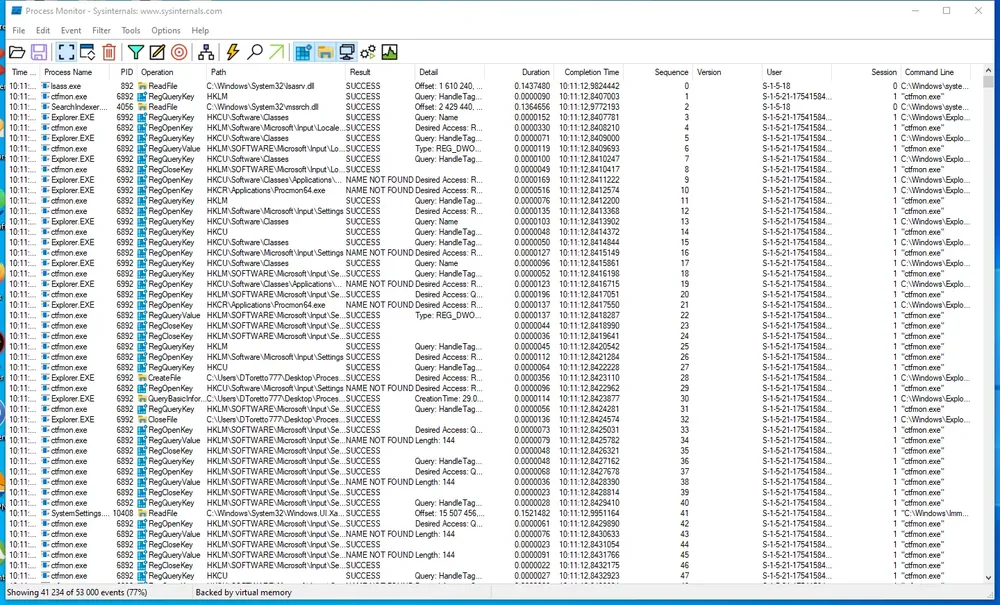Open a saved log with the folder icon
Screen dimensions: 1000x605
pyautogui.click(x=17, y=52)
